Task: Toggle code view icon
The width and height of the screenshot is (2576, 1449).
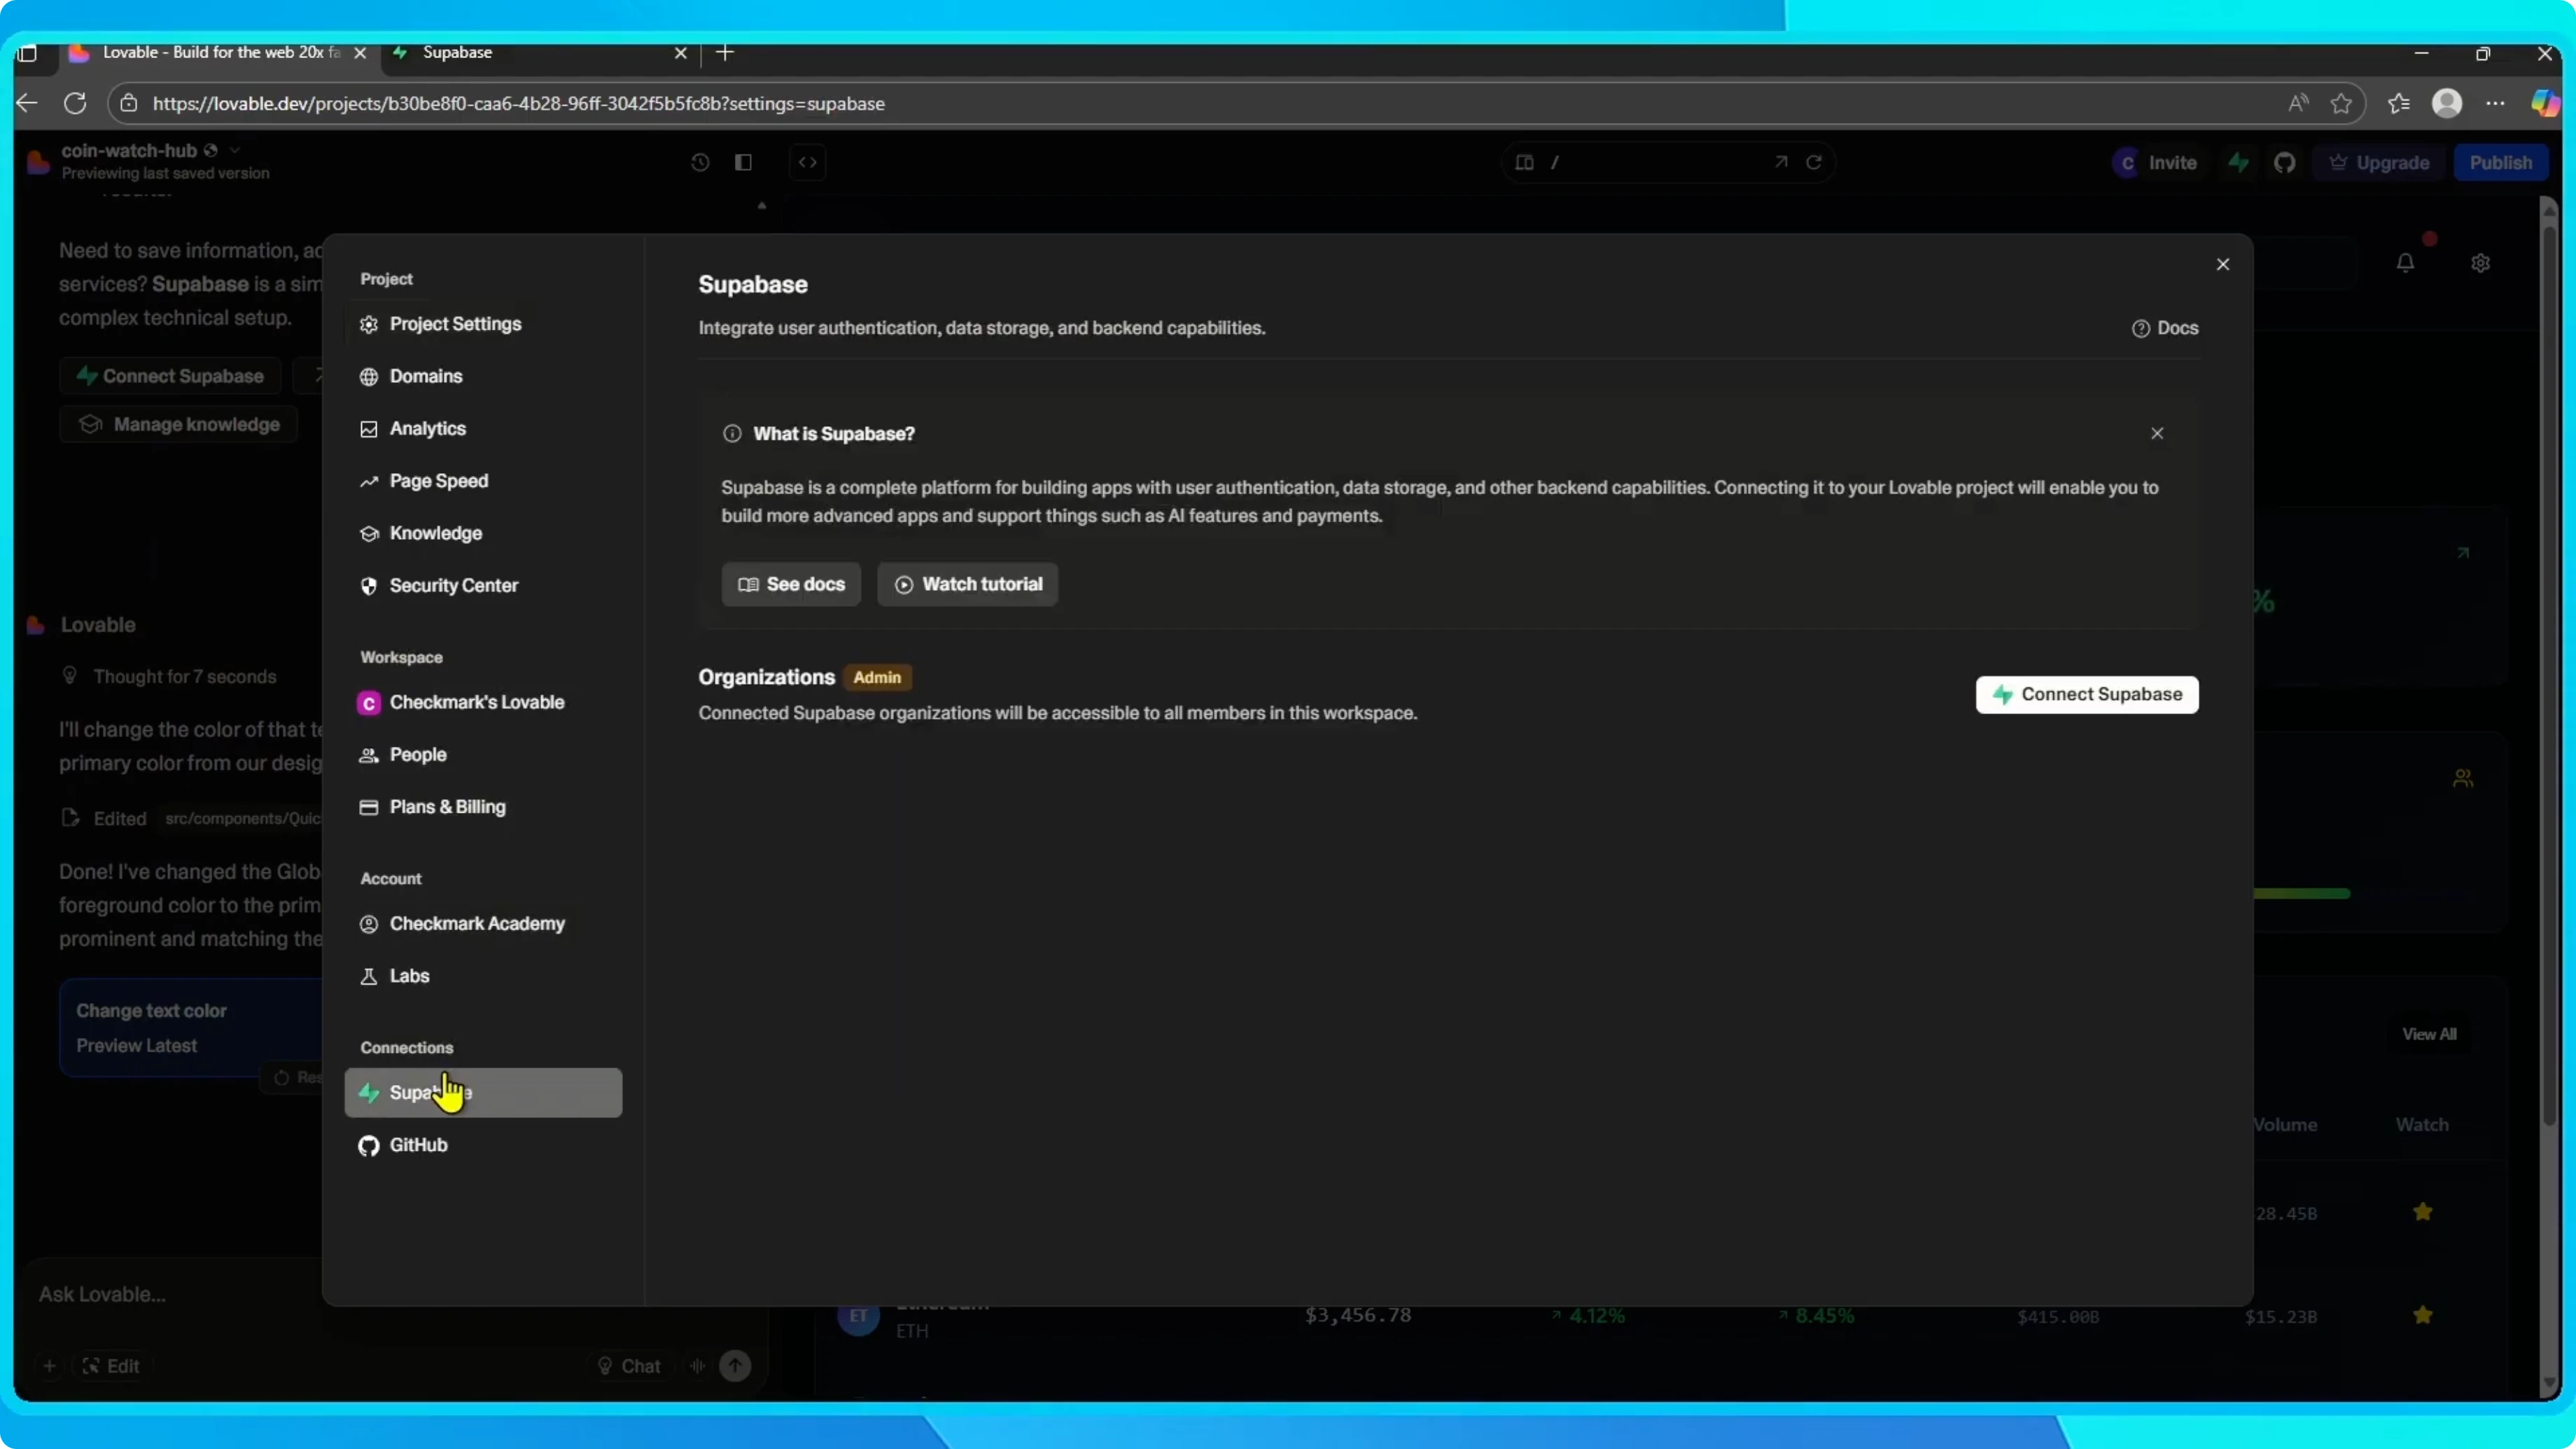Action: pos(808,162)
